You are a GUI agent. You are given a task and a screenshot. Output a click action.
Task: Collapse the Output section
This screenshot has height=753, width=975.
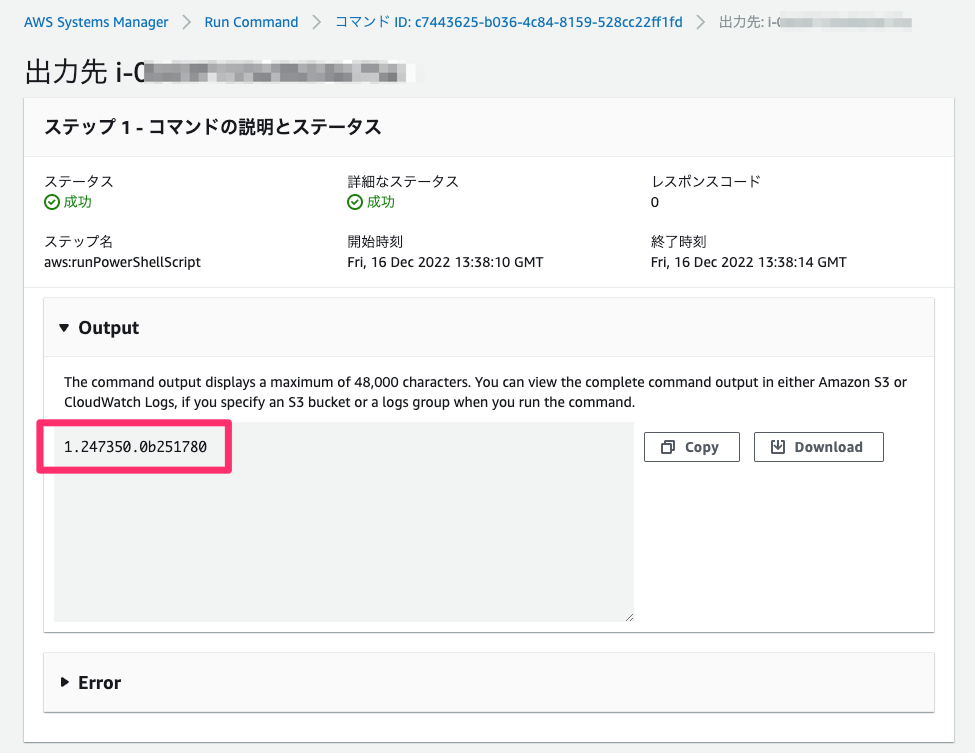pyautogui.click(x=67, y=327)
